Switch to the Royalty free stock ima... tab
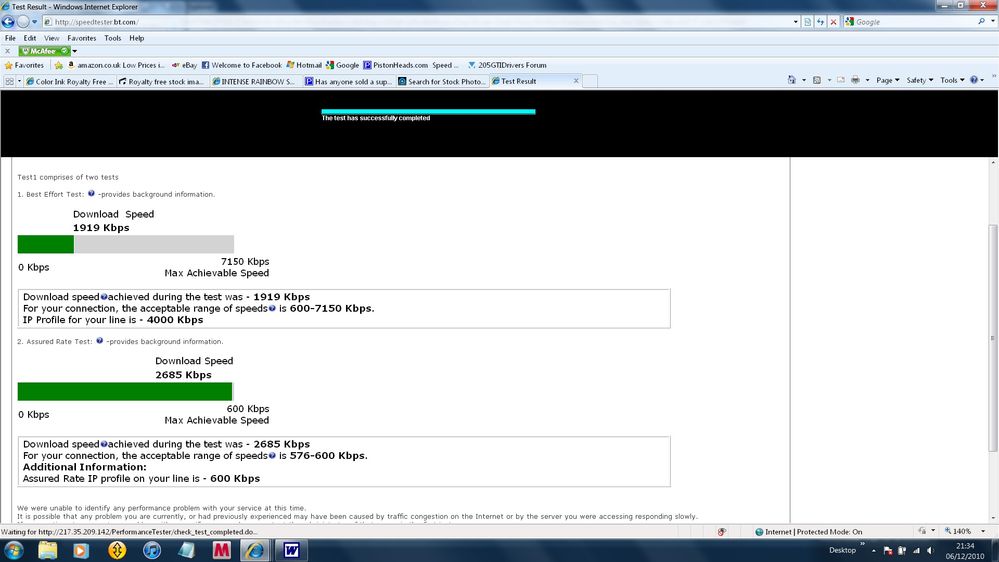The image size is (999, 562). pos(162,82)
